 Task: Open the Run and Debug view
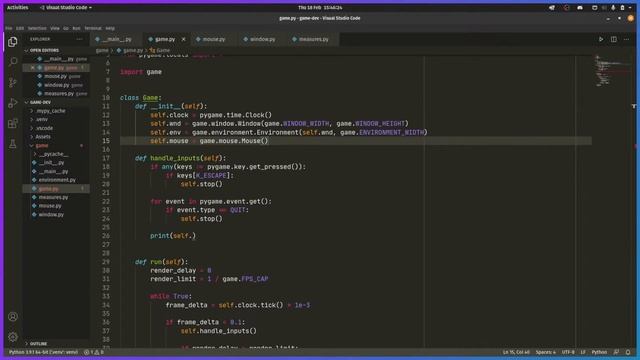[13, 103]
